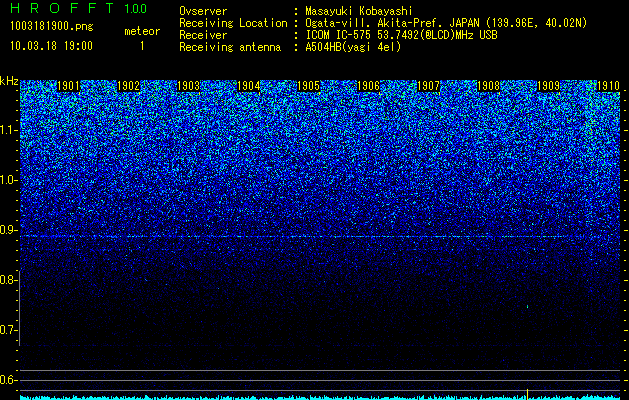The height and width of the screenshot is (400, 629).
Task: Click the meteor count label
Action: coord(142,31)
